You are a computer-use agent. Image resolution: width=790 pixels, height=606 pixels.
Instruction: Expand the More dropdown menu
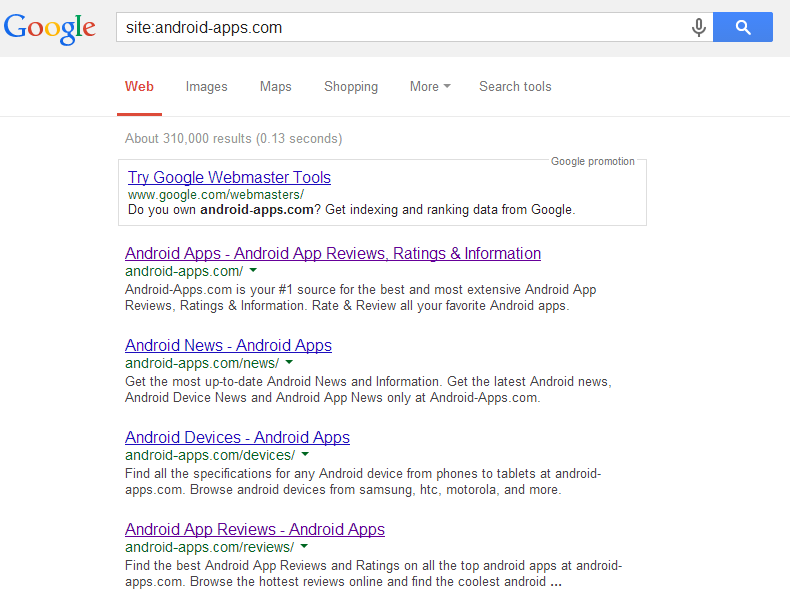coord(430,87)
